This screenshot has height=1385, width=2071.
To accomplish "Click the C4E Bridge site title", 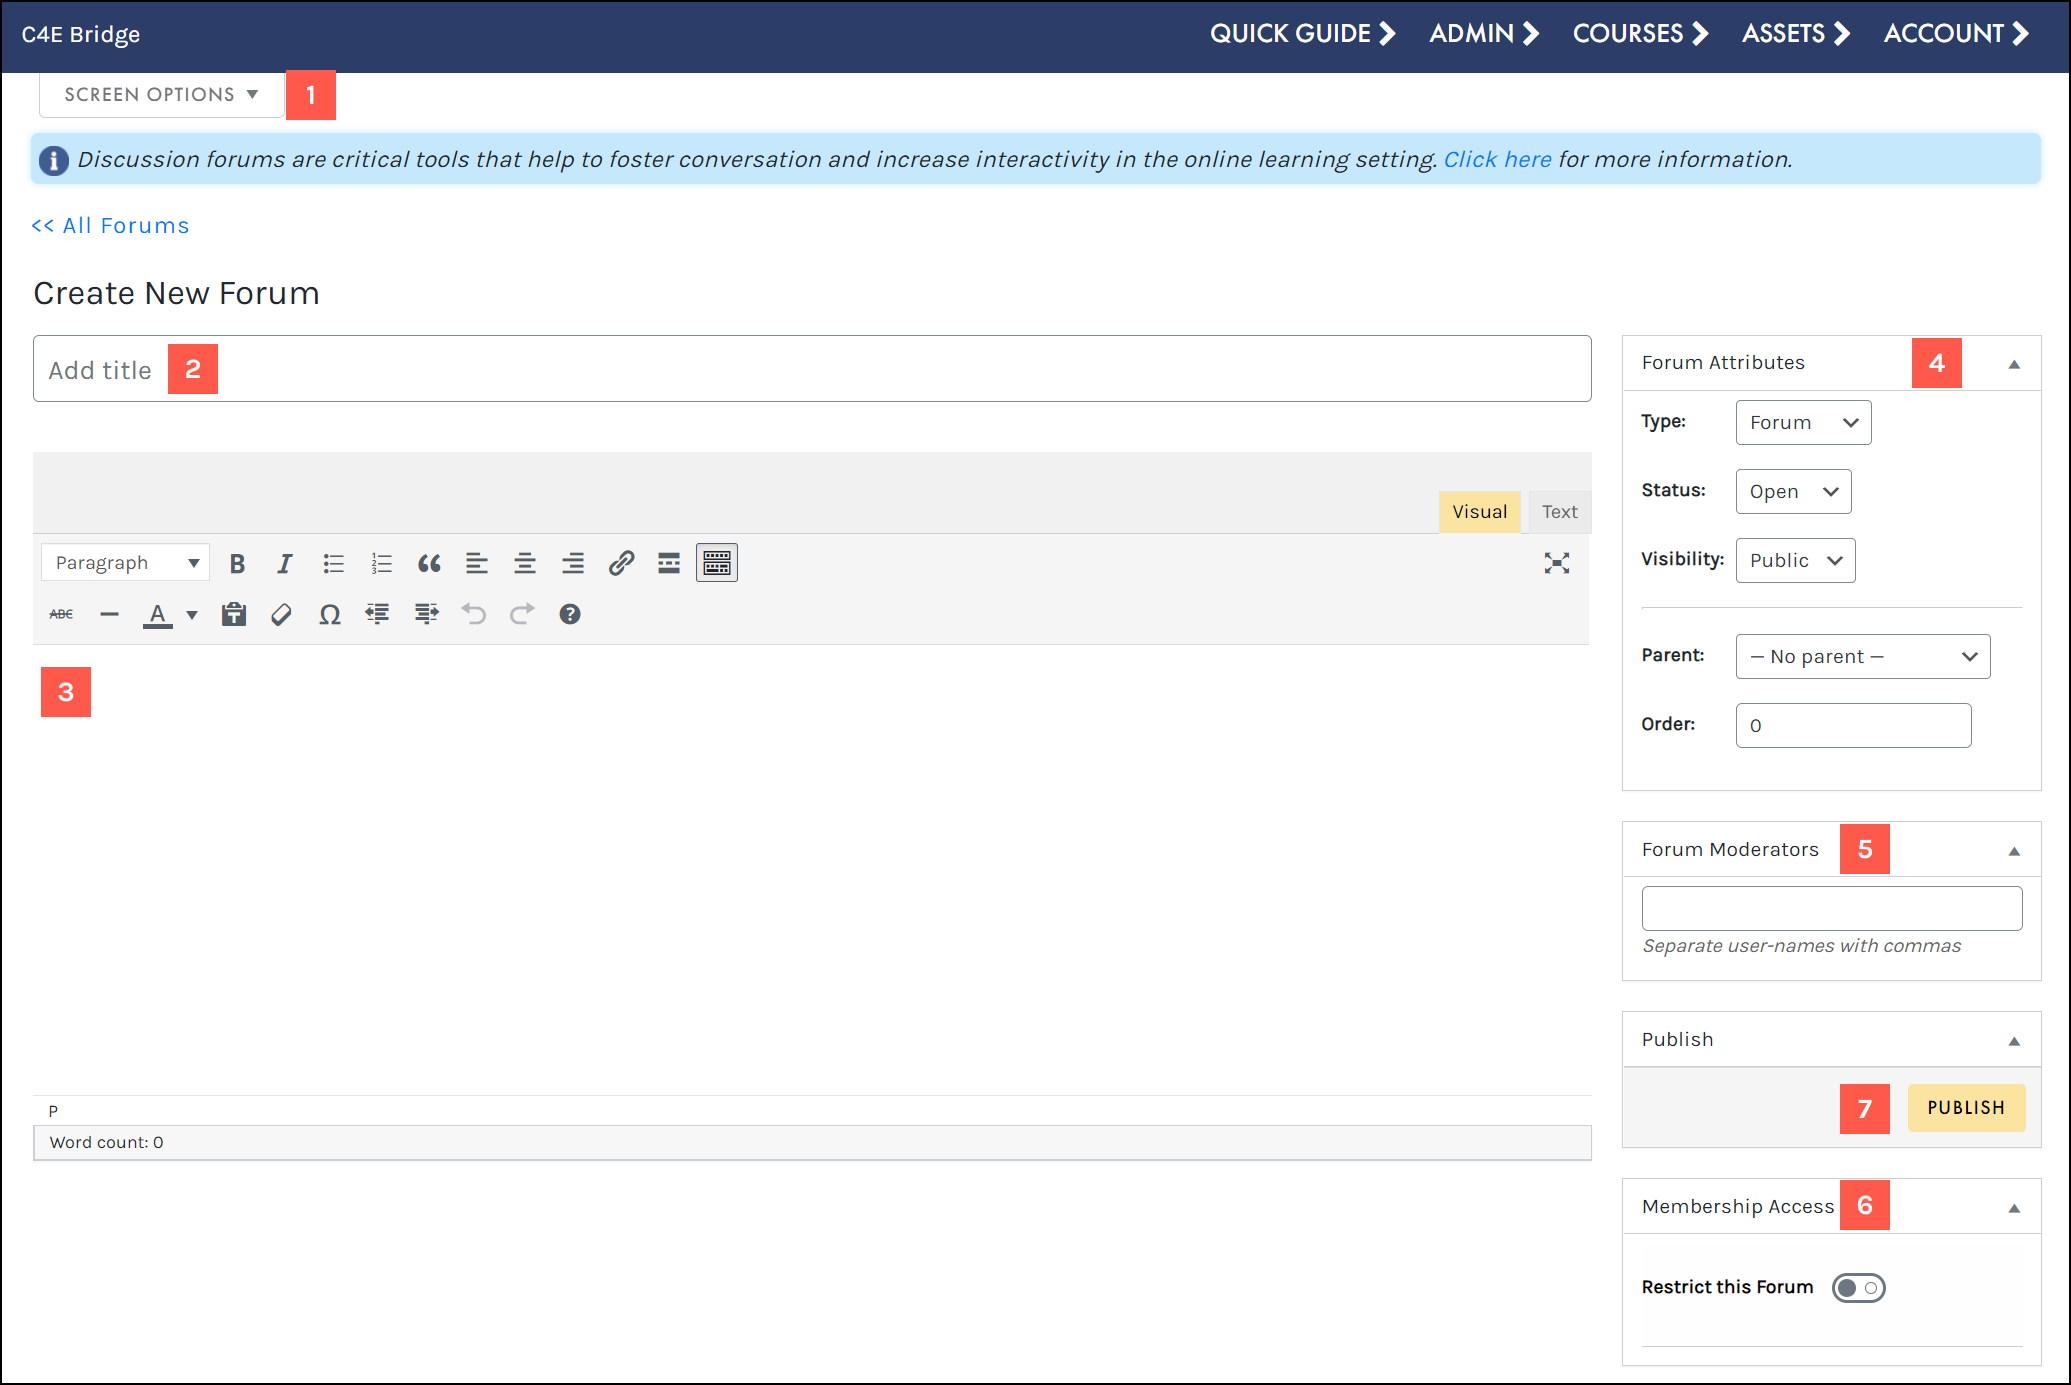I will tap(81, 35).
